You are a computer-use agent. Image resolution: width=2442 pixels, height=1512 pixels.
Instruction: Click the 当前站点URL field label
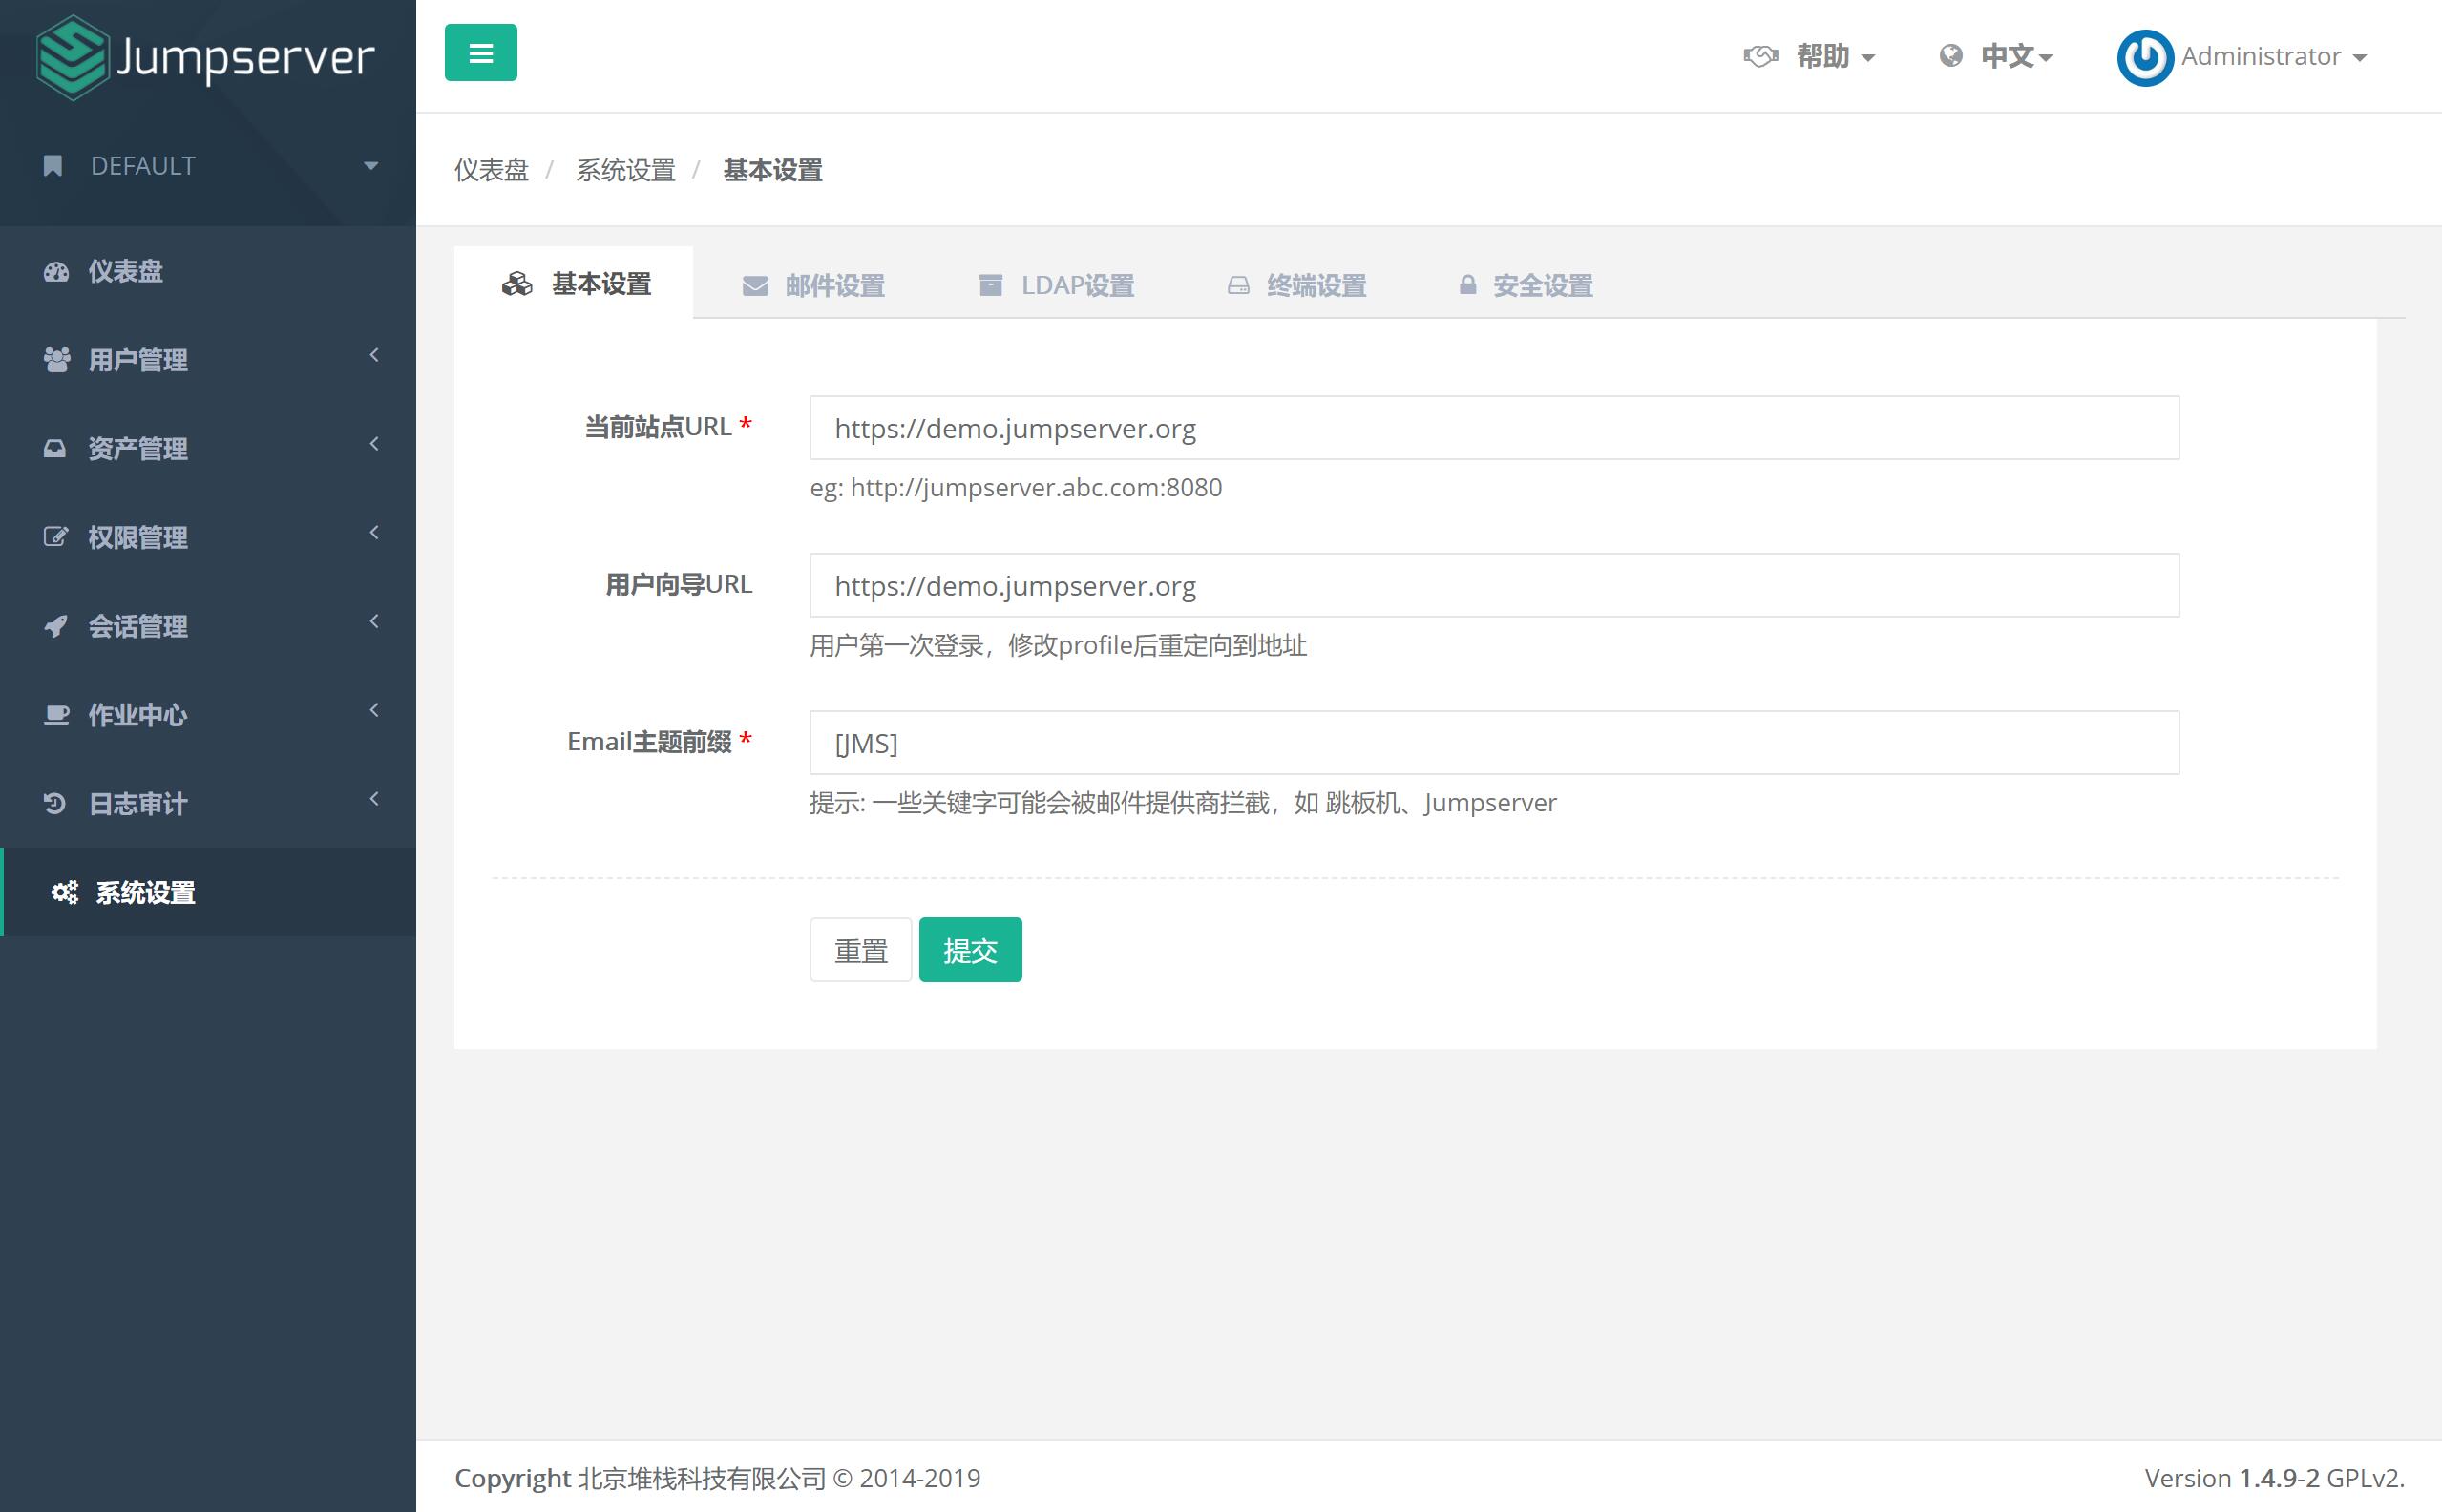point(668,427)
